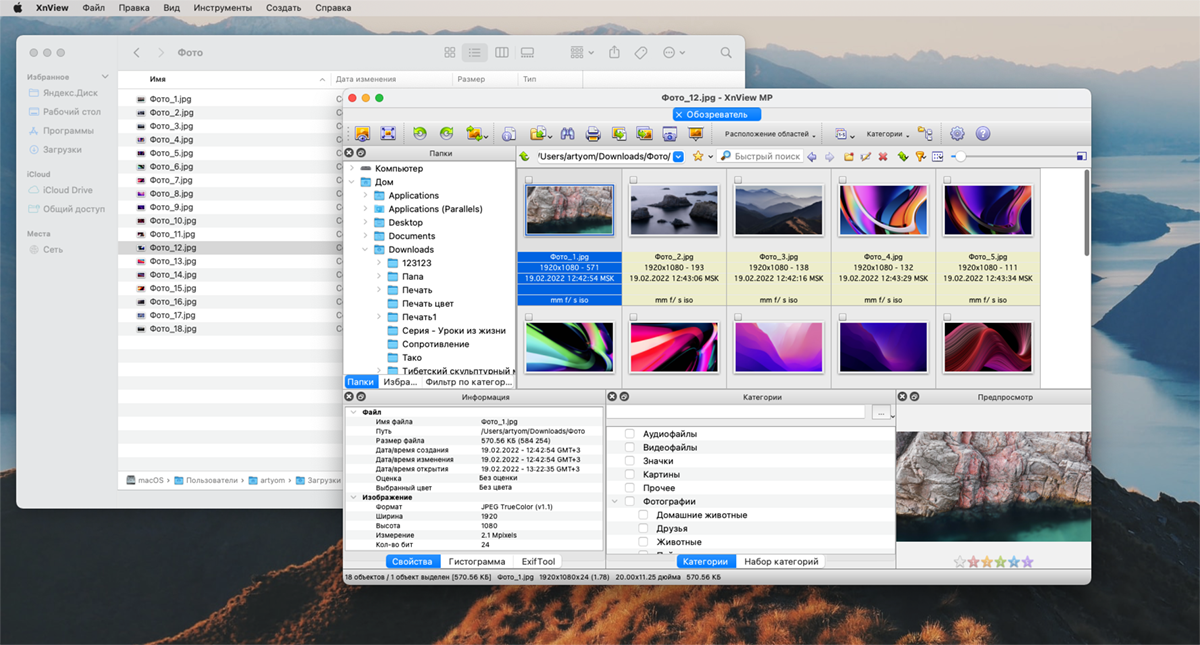Click the fullscreen view toolbar icon
This screenshot has width=1200, height=645.
point(389,134)
